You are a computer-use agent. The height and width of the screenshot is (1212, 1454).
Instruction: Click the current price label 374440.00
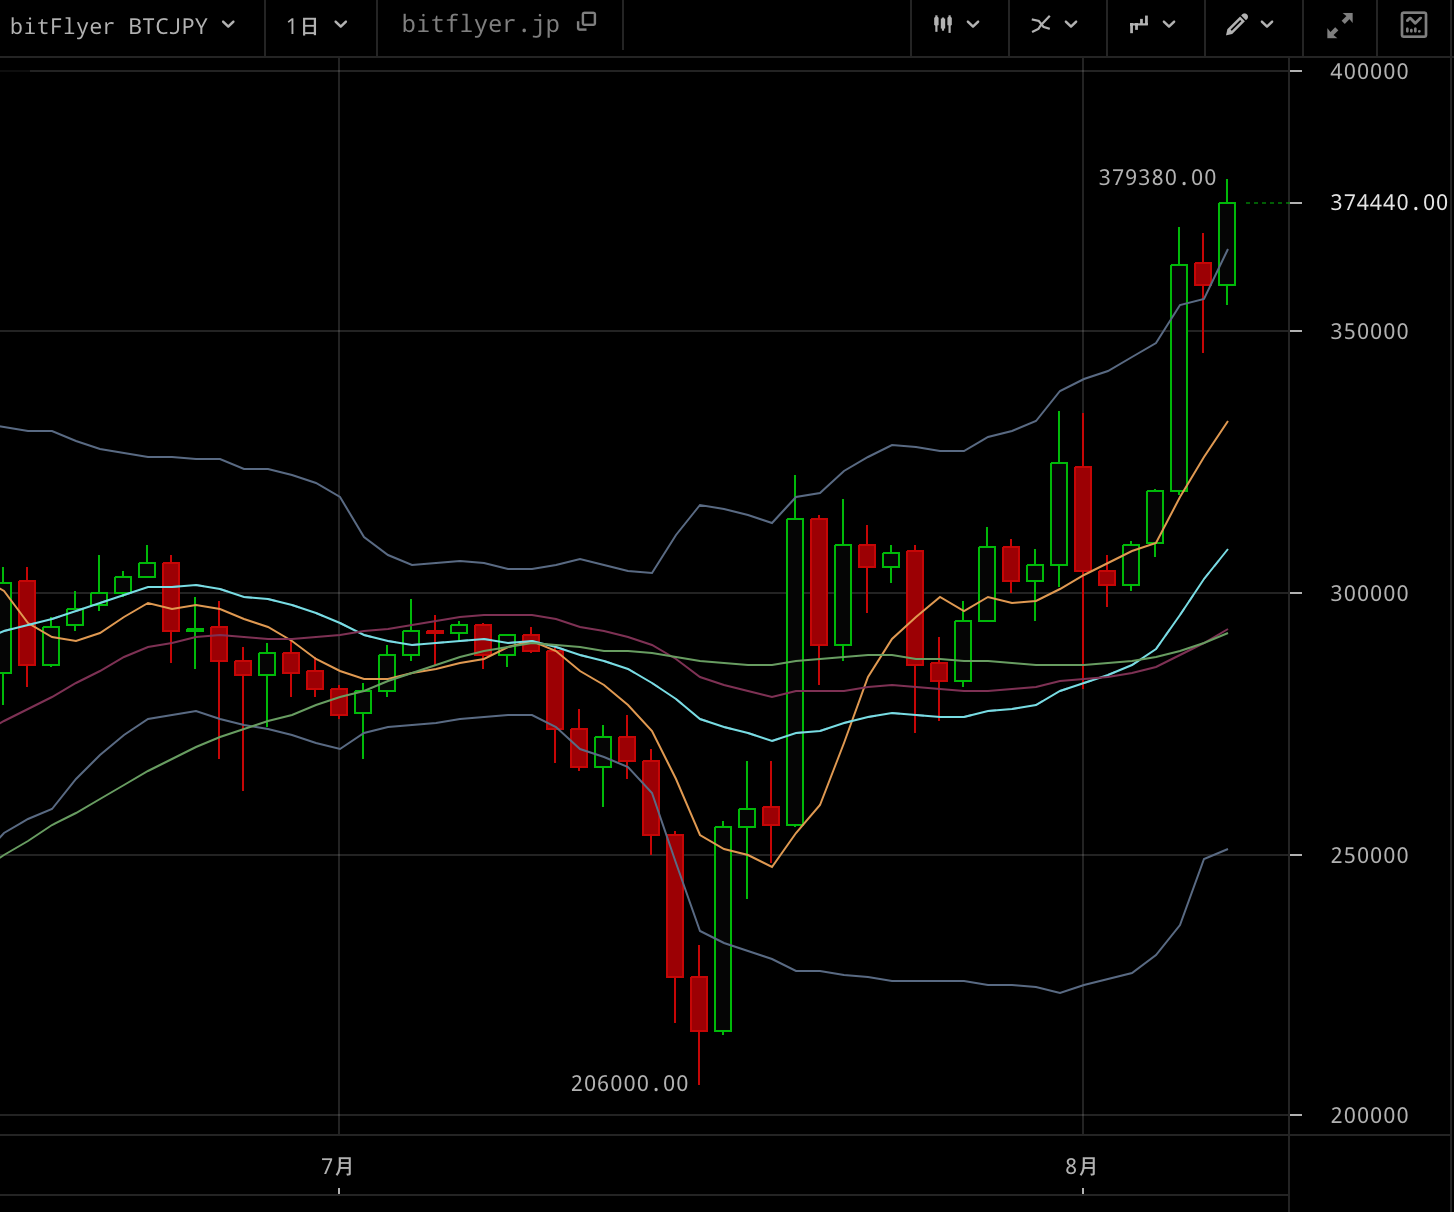pyautogui.click(x=1388, y=203)
